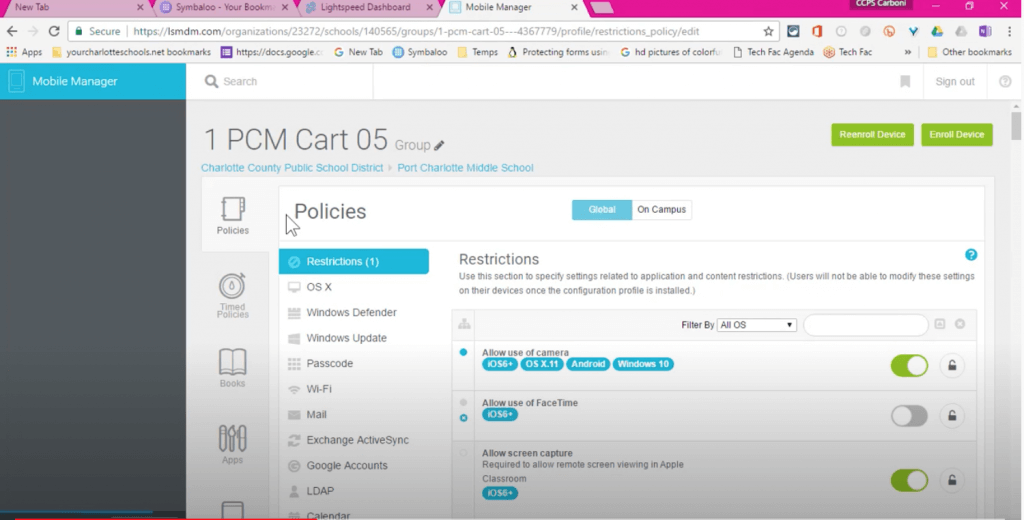Switch to the On Campus policies tab
The height and width of the screenshot is (520, 1024).
pos(662,210)
